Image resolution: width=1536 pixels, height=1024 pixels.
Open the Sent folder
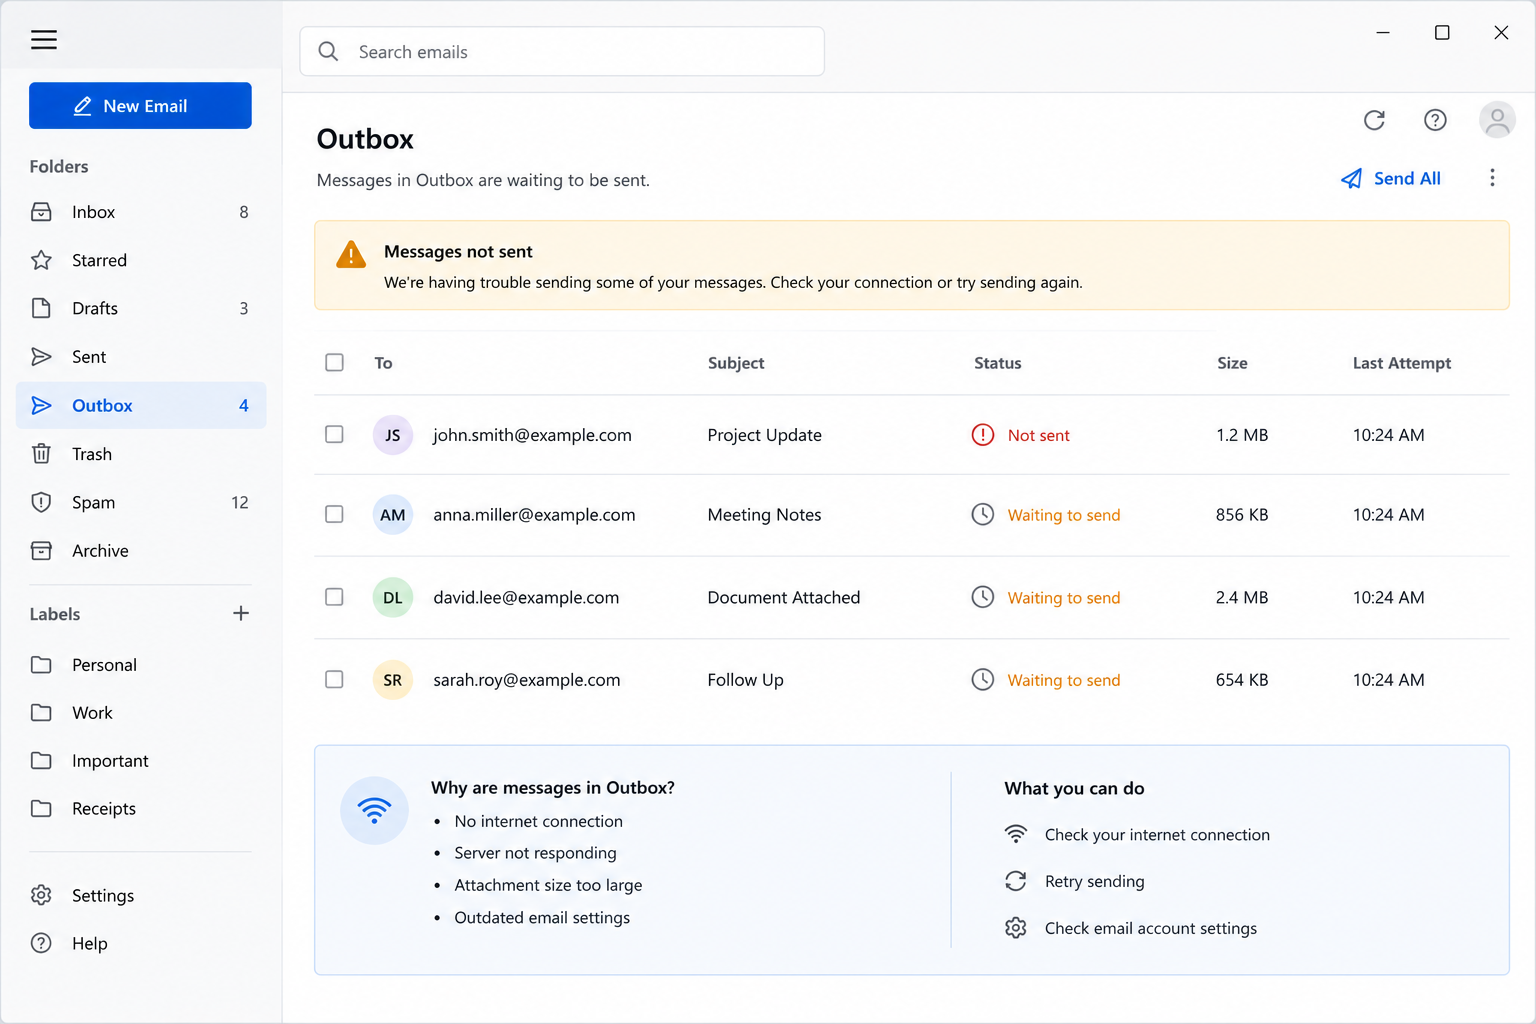pos(141,357)
